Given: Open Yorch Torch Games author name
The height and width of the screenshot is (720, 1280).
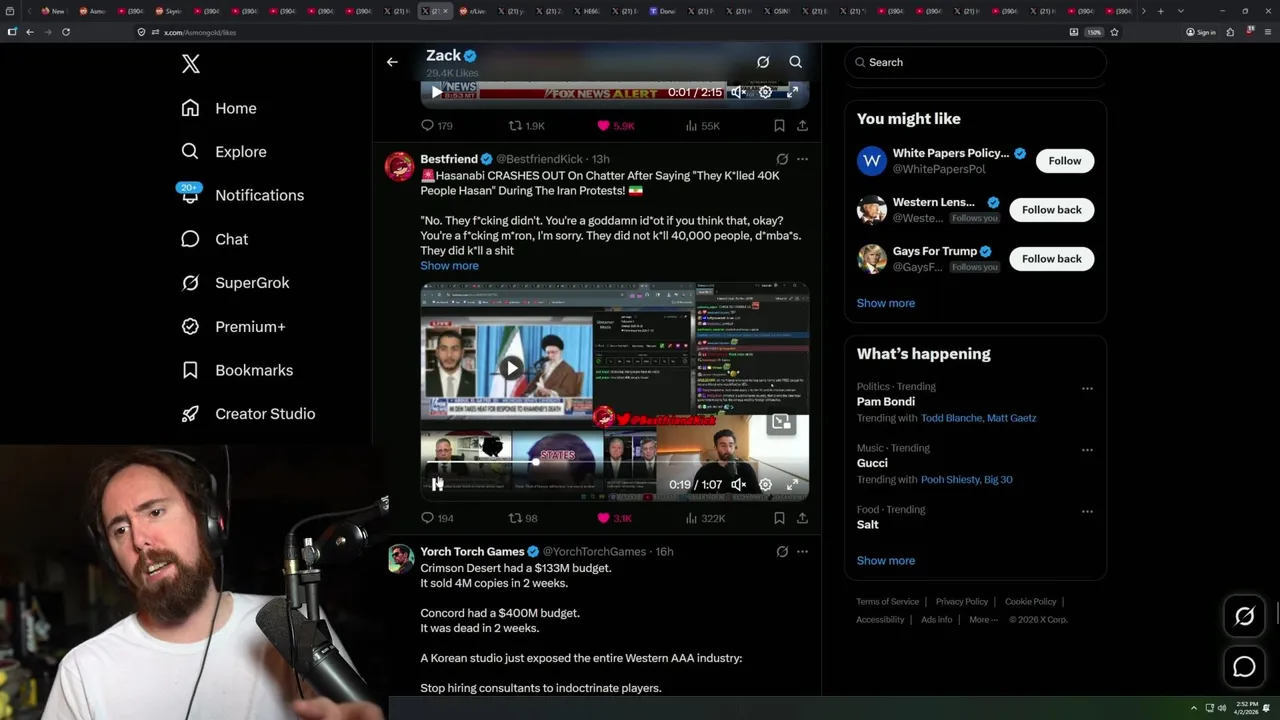Looking at the screenshot, I should point(472,552).
